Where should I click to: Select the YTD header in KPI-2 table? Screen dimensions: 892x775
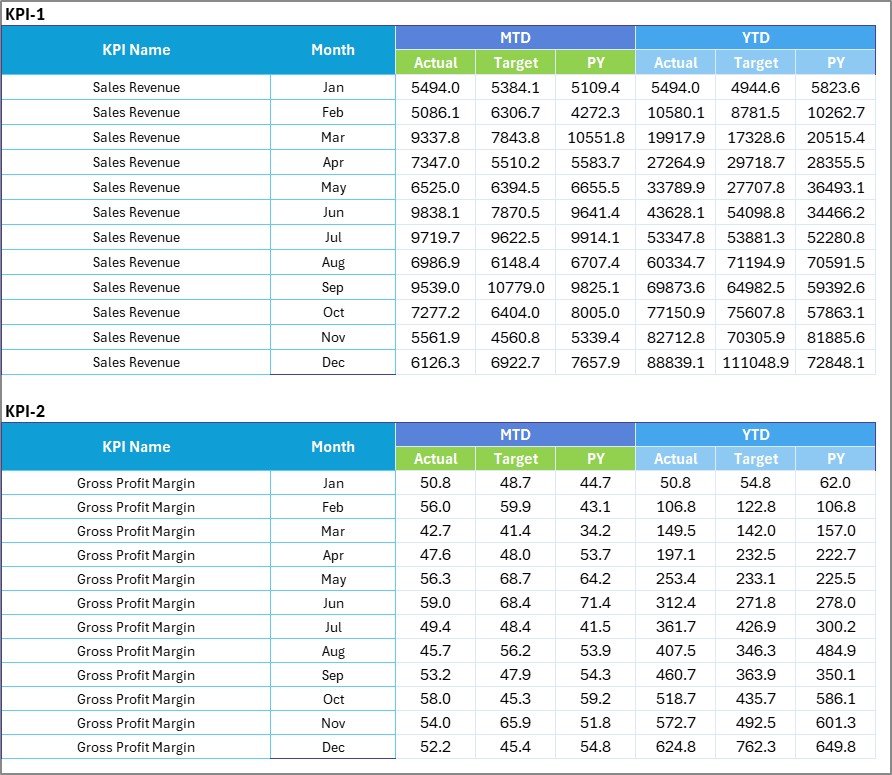[755, 435]
